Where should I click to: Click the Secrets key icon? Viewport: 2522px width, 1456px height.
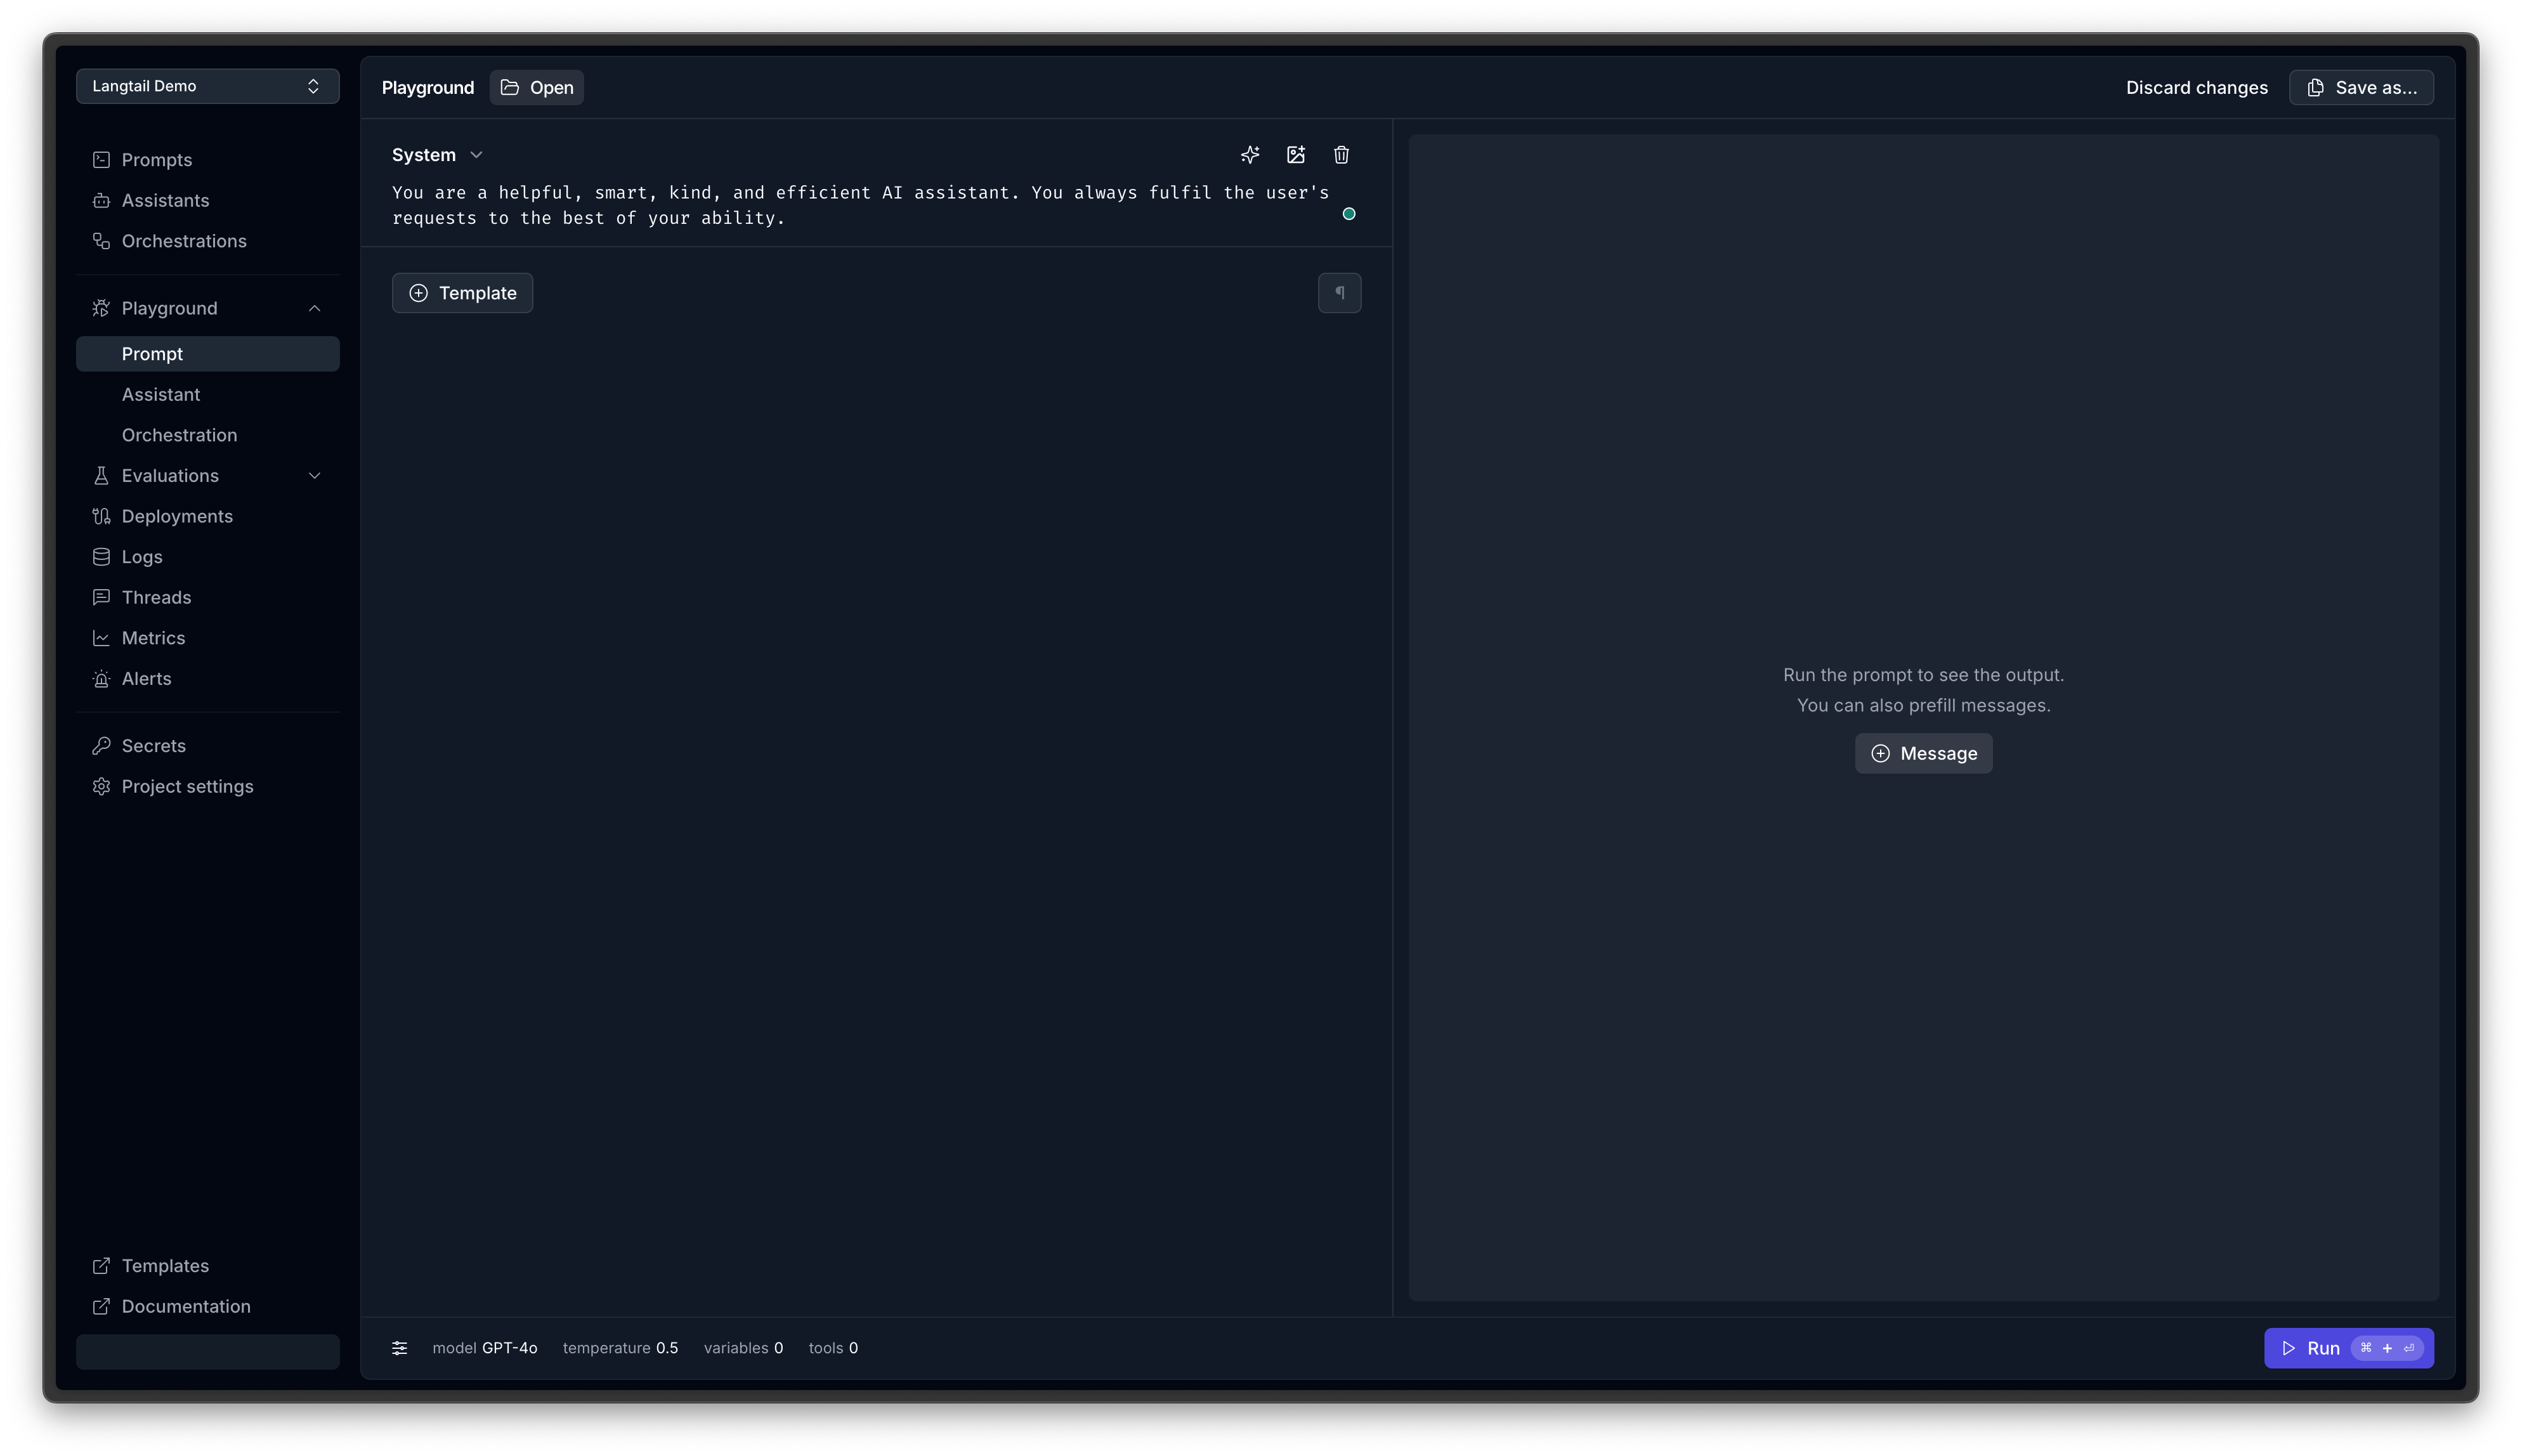pyautogui.click(x=101, y=746)
